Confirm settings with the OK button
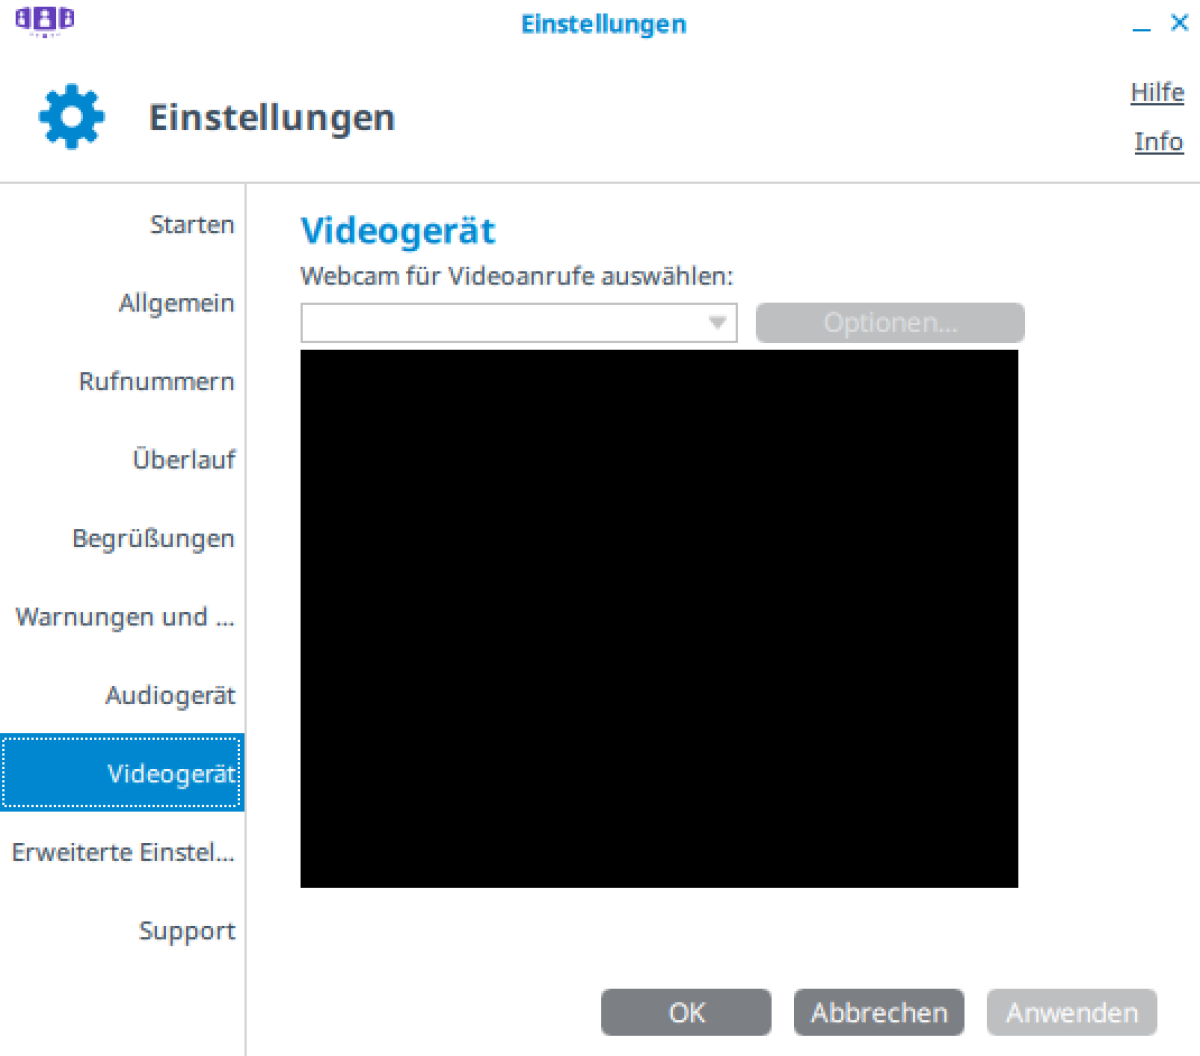The image size is (1200, 1056). pyautogui.click(x=686, y=1013)
